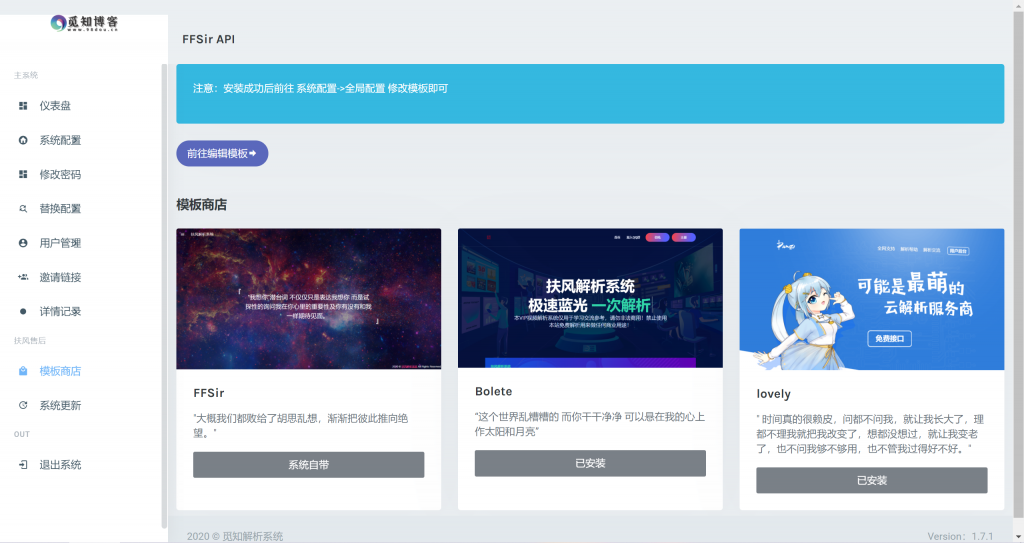This screenshot has width=1024, height=543.
Task: Open the Bolete template preview image
Action: tap(590, 298)
